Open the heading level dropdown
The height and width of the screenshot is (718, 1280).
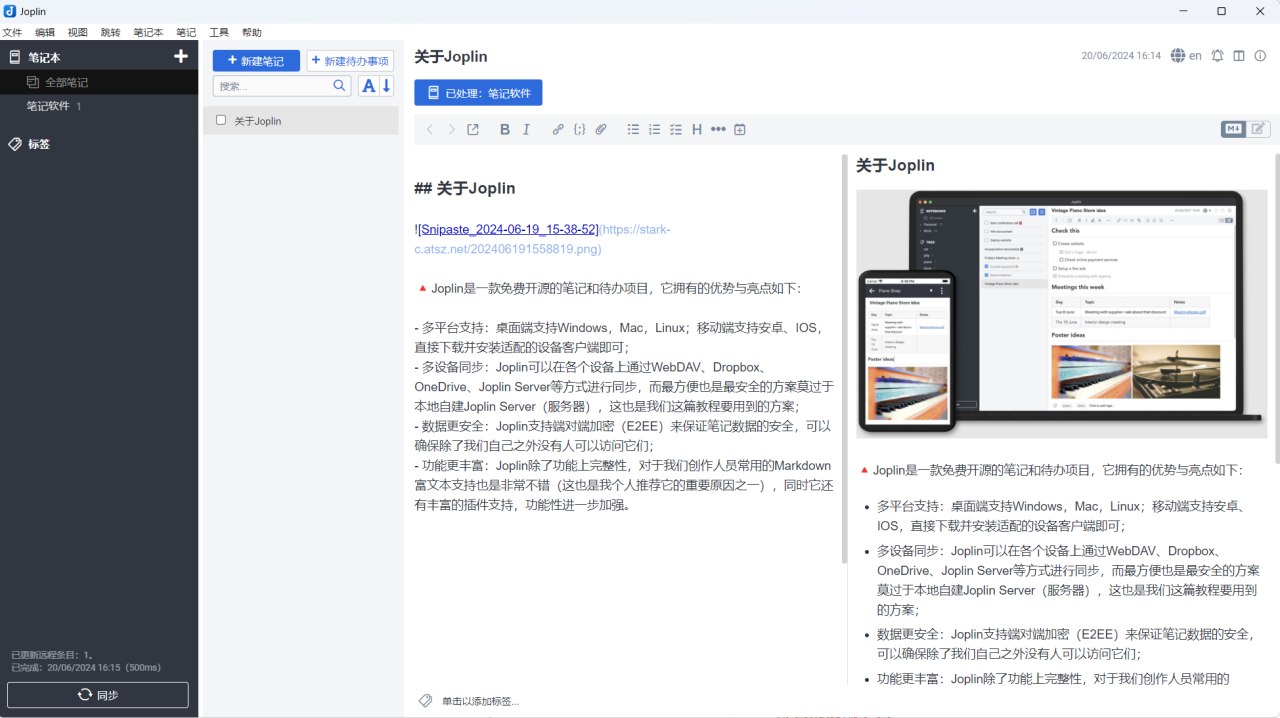click(696, 129)
